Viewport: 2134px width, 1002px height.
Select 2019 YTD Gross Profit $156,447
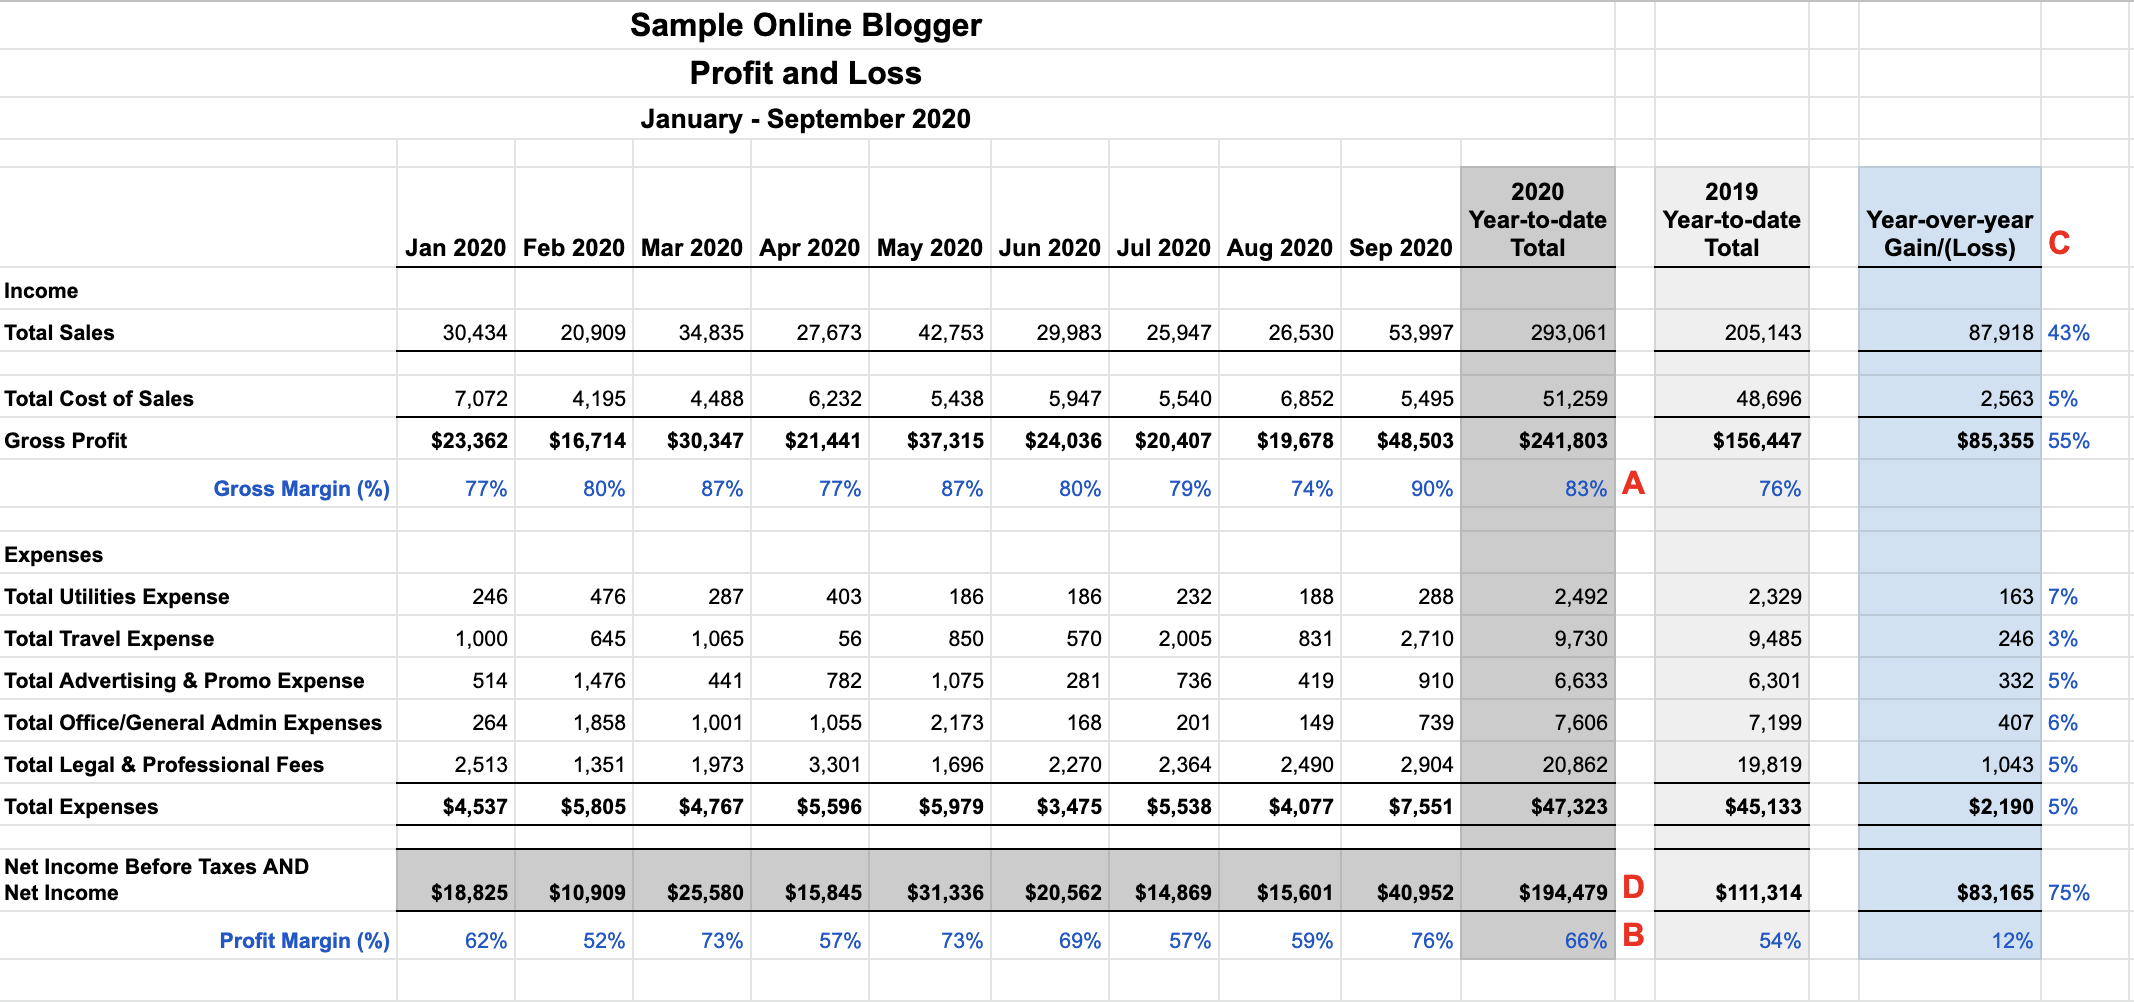pos(1757,441)
